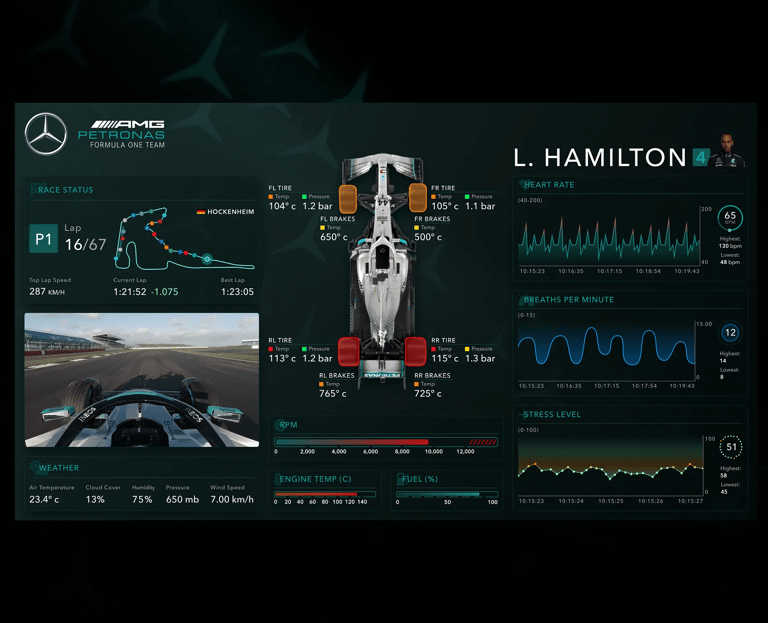Screen dimensions: 768x623
Task: Click the FL brakes 650° c reading
Action: [x=334, y=237]
